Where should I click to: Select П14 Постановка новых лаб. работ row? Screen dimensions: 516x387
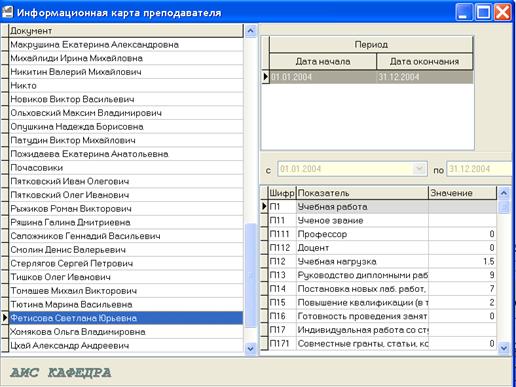point(382,289)
